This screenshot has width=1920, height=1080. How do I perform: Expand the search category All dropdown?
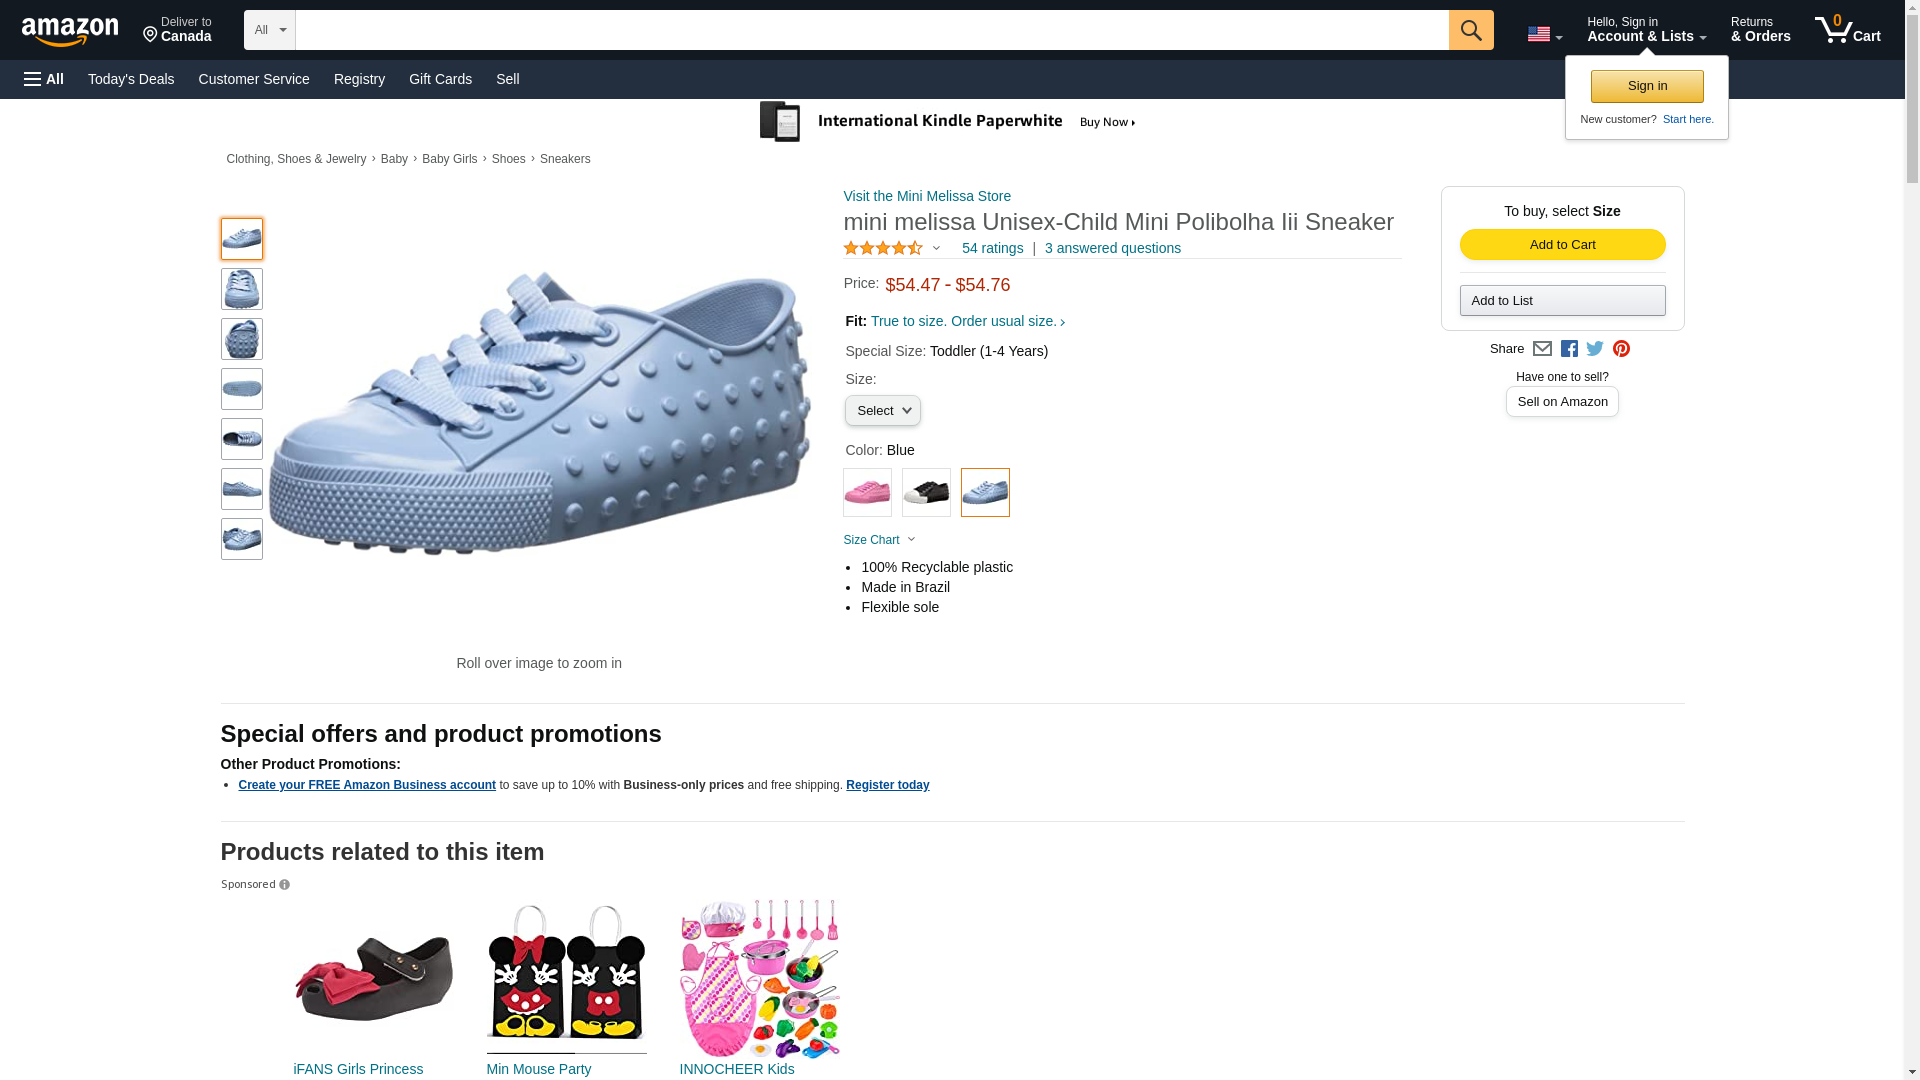(x=269, y=30)
